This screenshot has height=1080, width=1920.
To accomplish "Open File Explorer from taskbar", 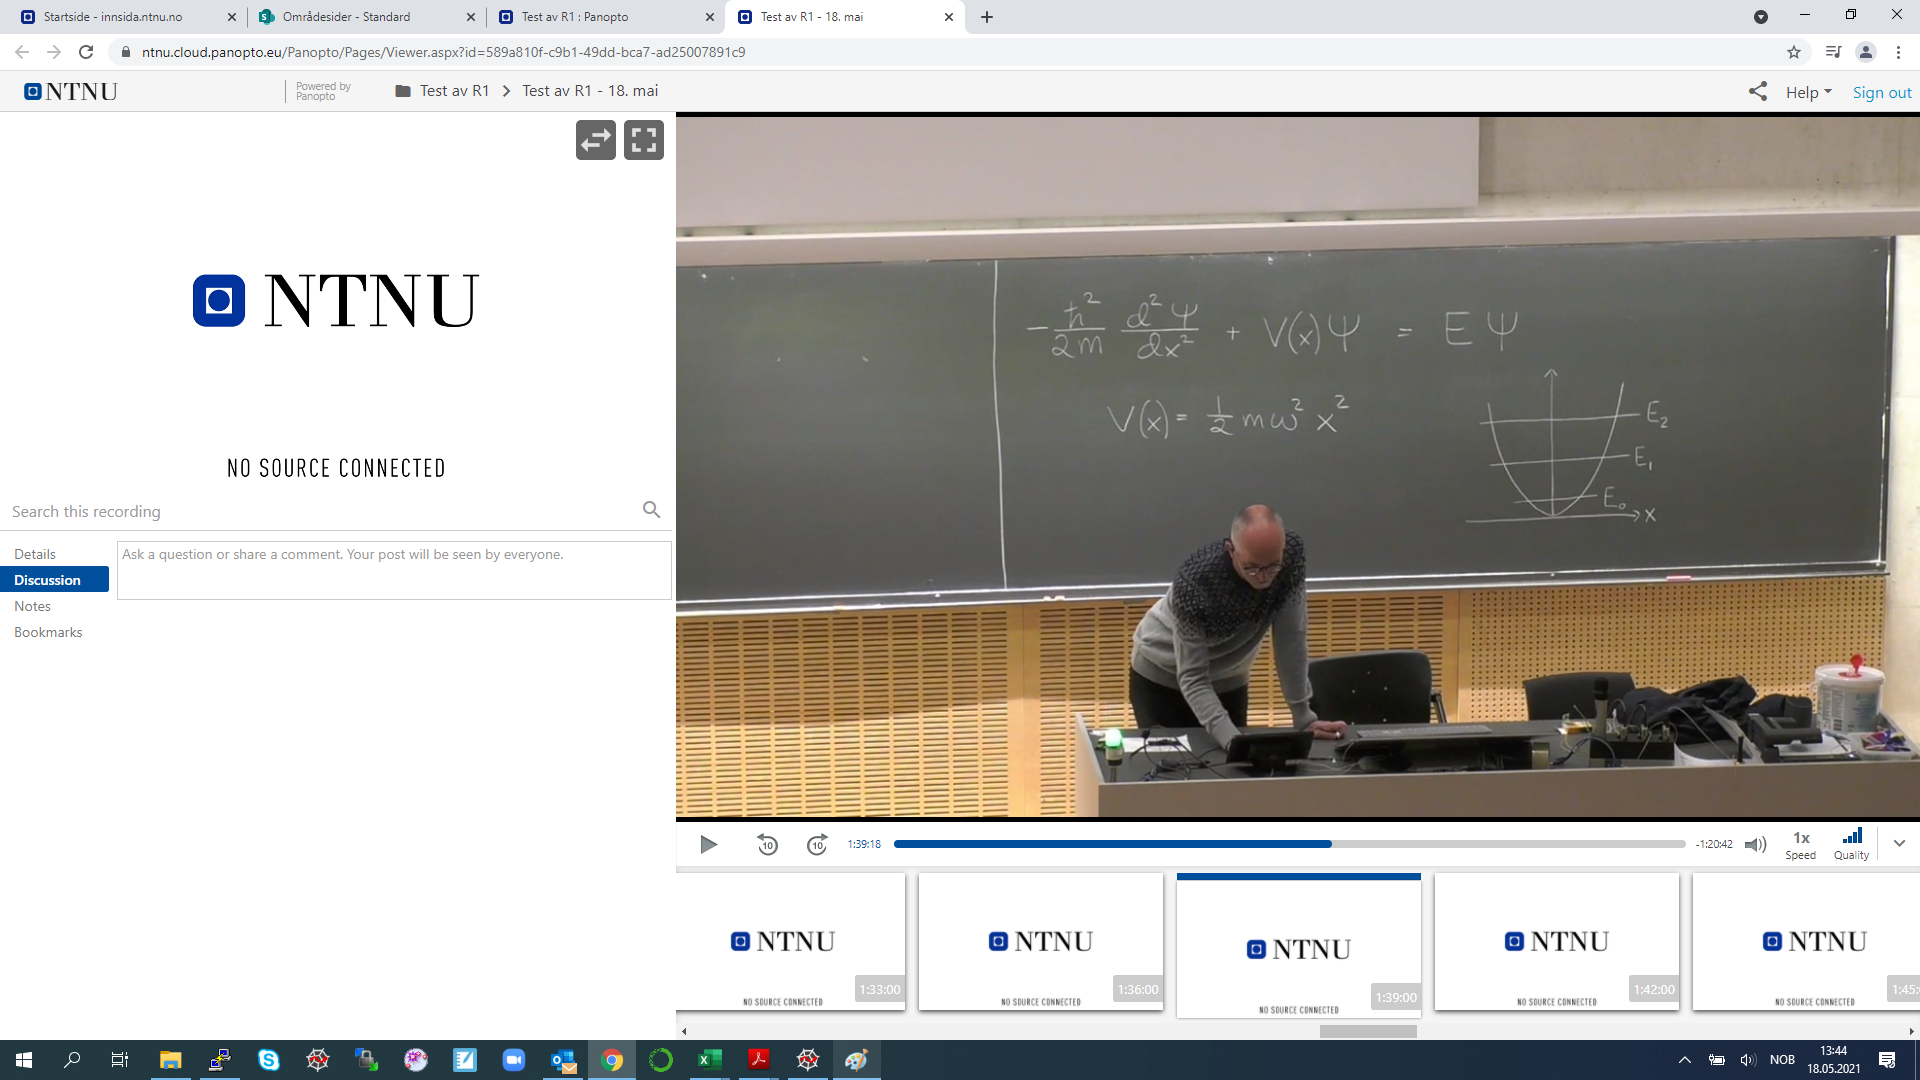I will click(x=170, y=1060).
